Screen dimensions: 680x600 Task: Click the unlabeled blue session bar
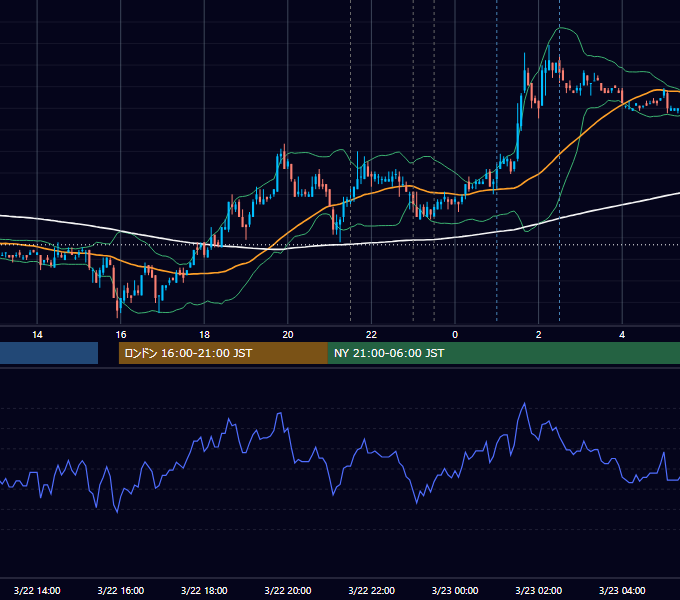coord(49,353)
